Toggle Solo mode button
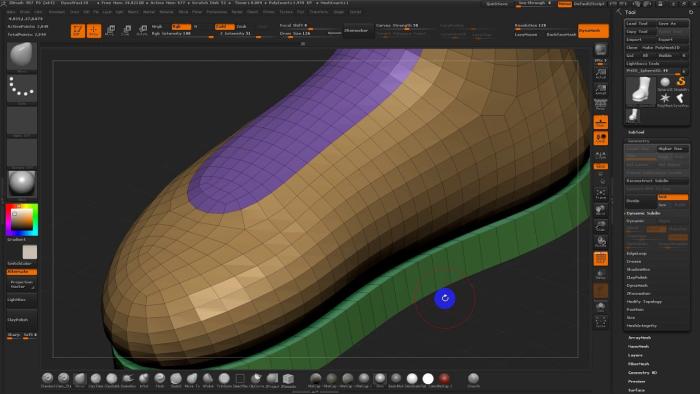 click(600, 307)
